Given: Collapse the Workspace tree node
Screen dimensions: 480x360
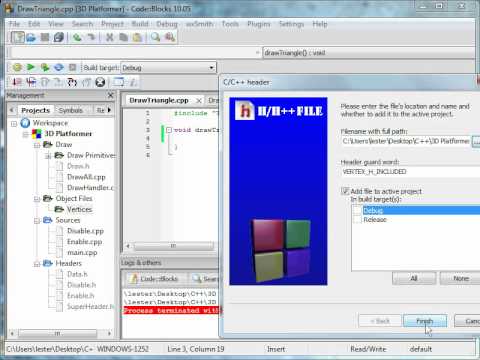Looking at the screenshot, I should tap(14, 124).
